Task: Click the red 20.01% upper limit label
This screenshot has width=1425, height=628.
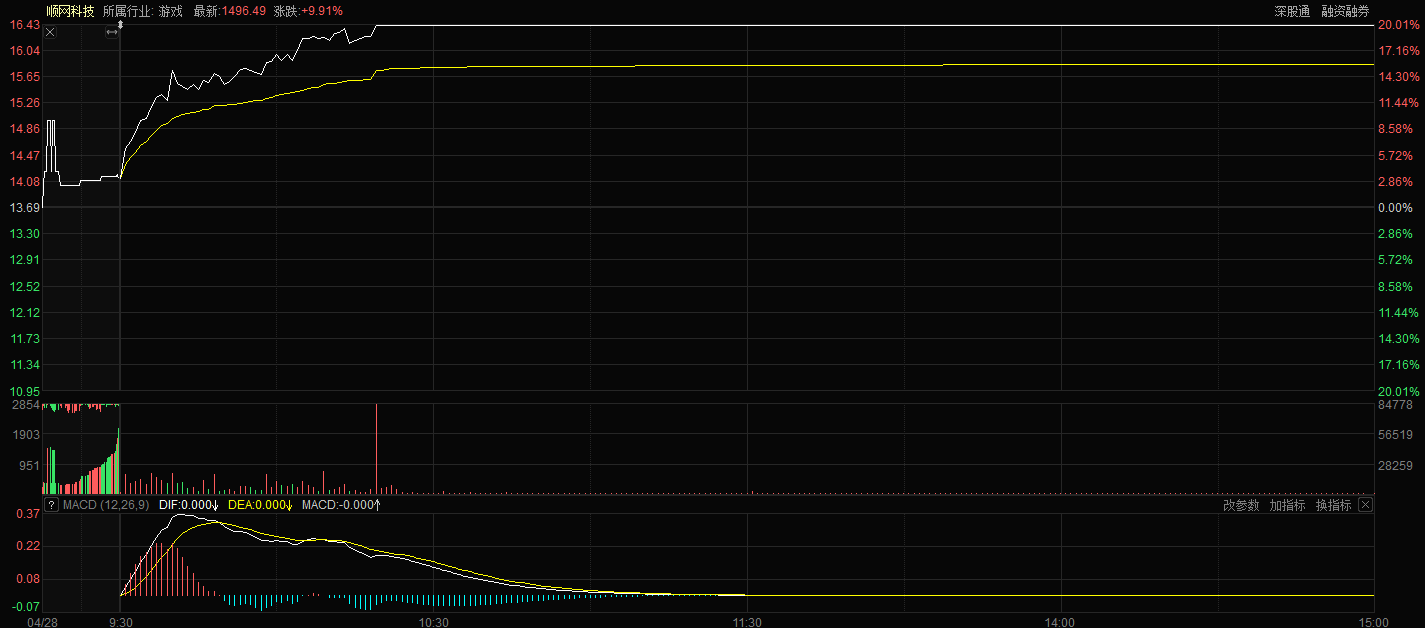Action: (1398, 24)
